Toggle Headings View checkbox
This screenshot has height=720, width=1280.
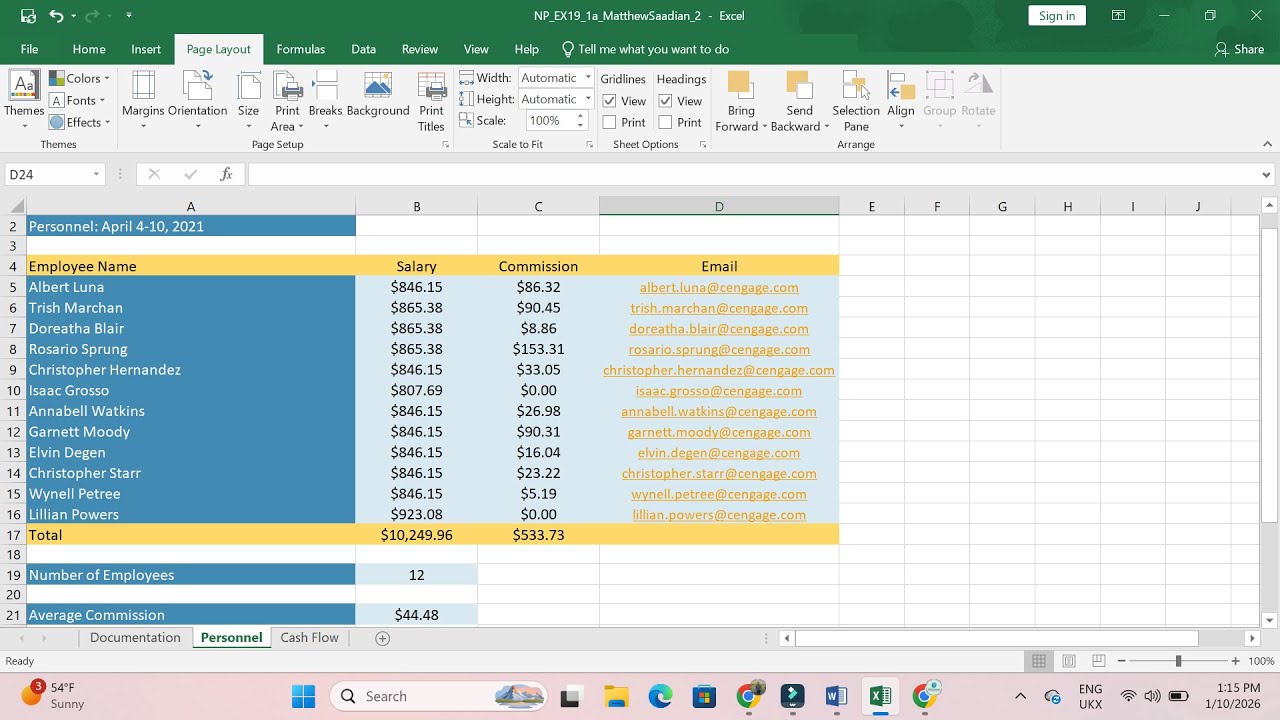pyautogui.click(x=665, y=101)
